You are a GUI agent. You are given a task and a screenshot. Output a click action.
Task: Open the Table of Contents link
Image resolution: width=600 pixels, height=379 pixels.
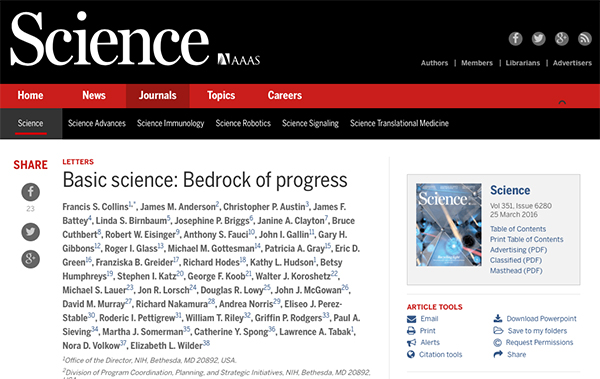tap(518, 229)
